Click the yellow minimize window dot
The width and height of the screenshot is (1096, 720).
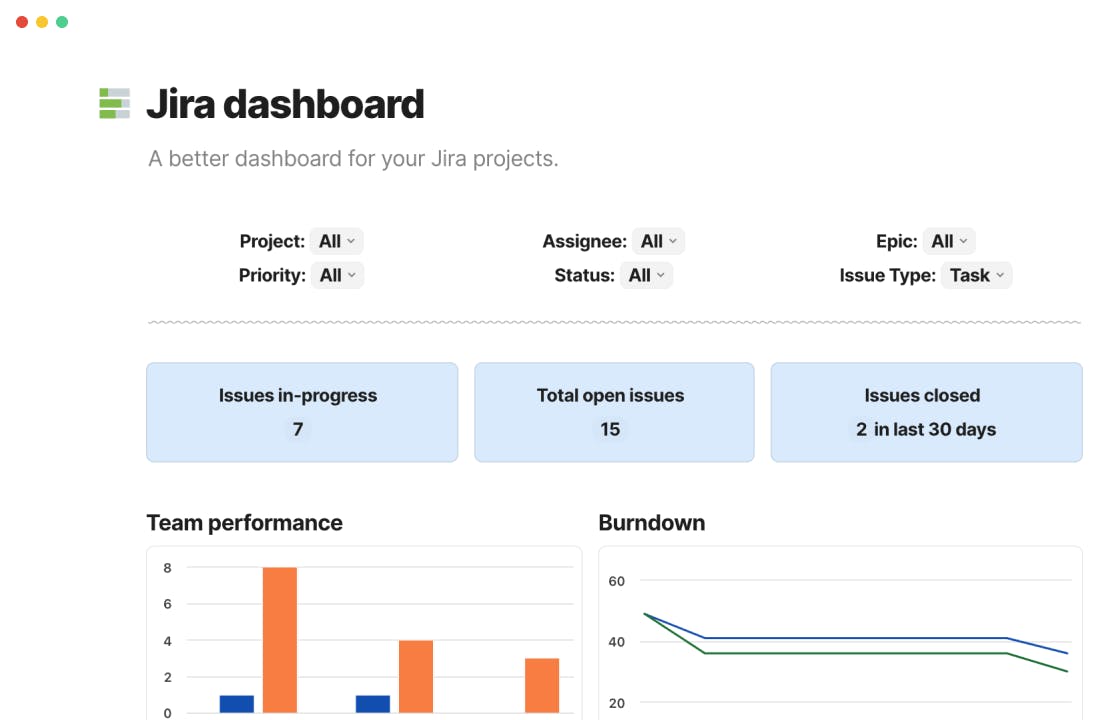[x=42, y=22]
